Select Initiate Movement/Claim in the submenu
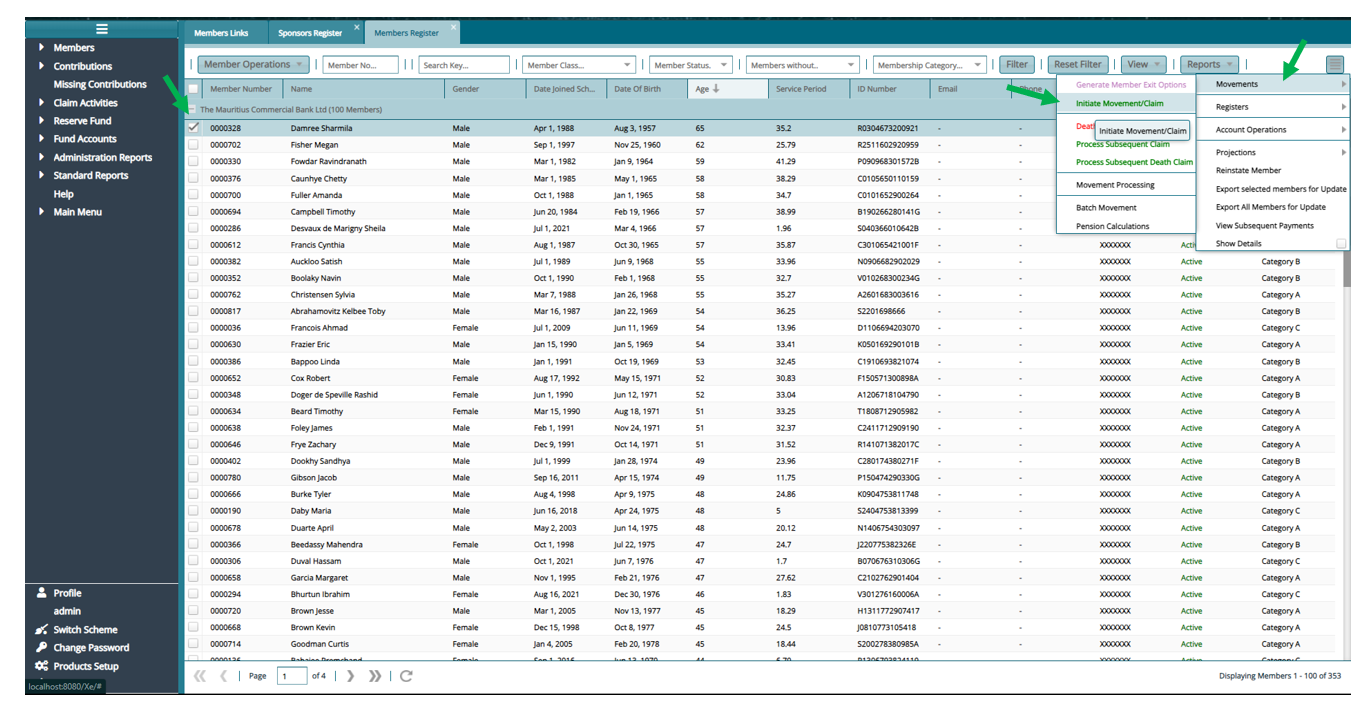Viewport: 1367px width, 703px height. [x=1119, y=104]
